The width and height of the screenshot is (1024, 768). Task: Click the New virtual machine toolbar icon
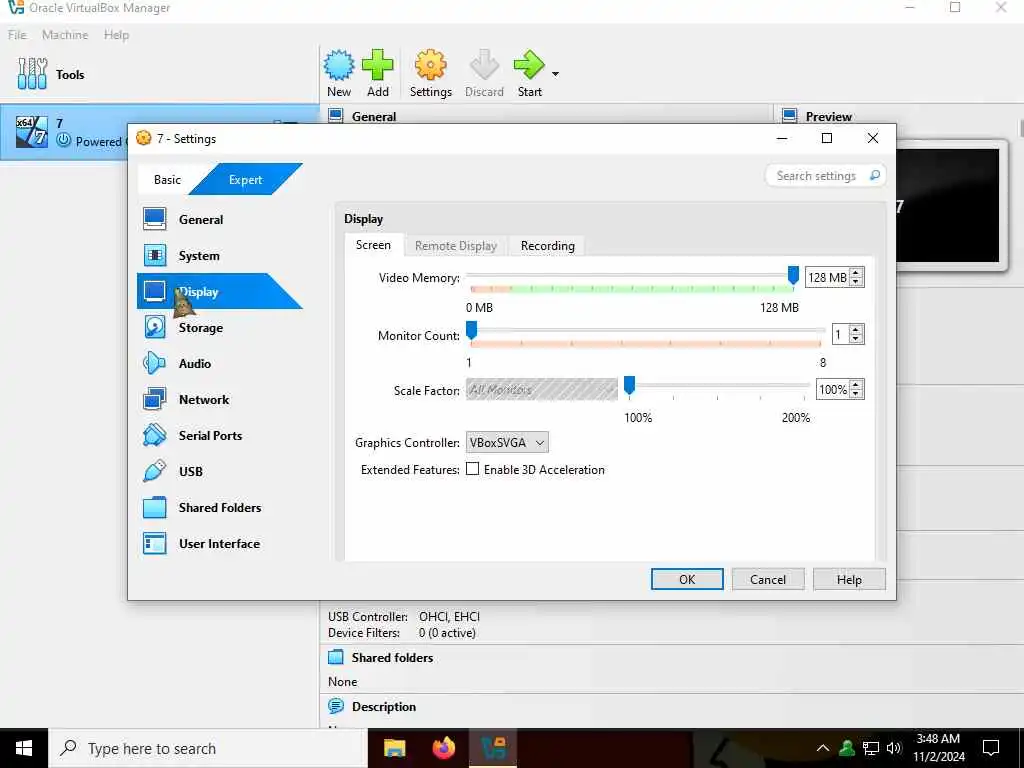coord(339,65)
